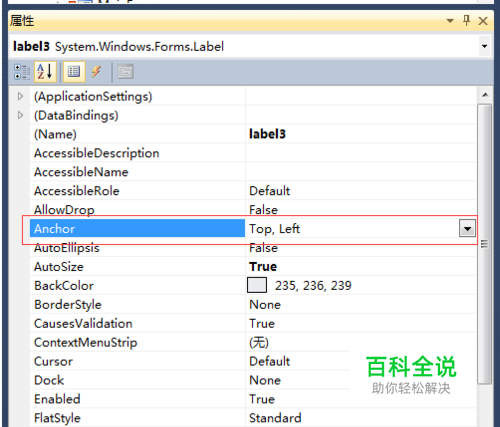Select the AutoSize property
Screen dimensions: 500x427
(59, 267)
